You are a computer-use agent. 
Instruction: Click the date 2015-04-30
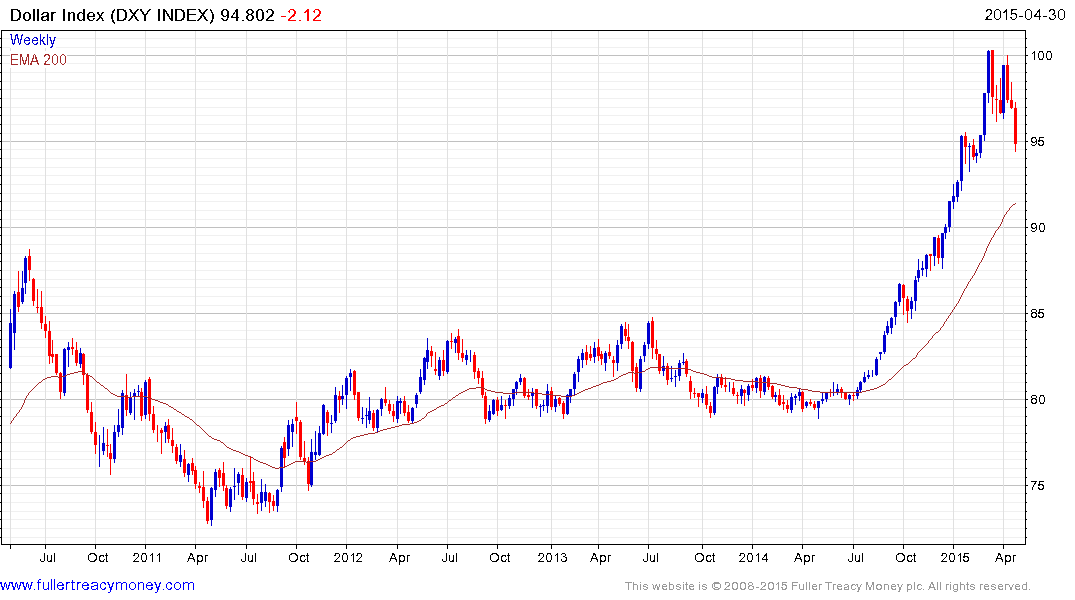click(1024, 15)
